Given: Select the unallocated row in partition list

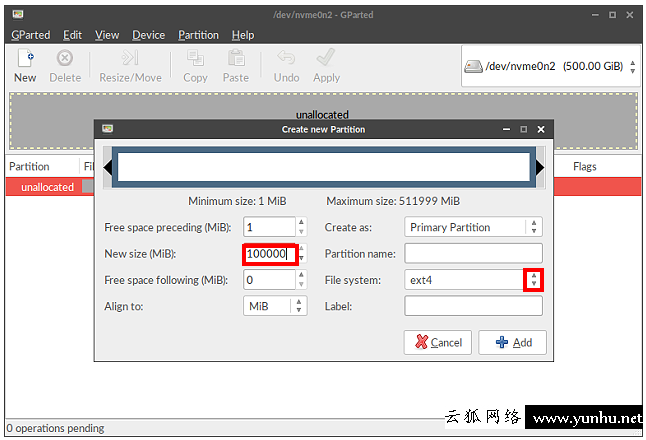Looking at the screenshot, I should [x=323, y=187].
